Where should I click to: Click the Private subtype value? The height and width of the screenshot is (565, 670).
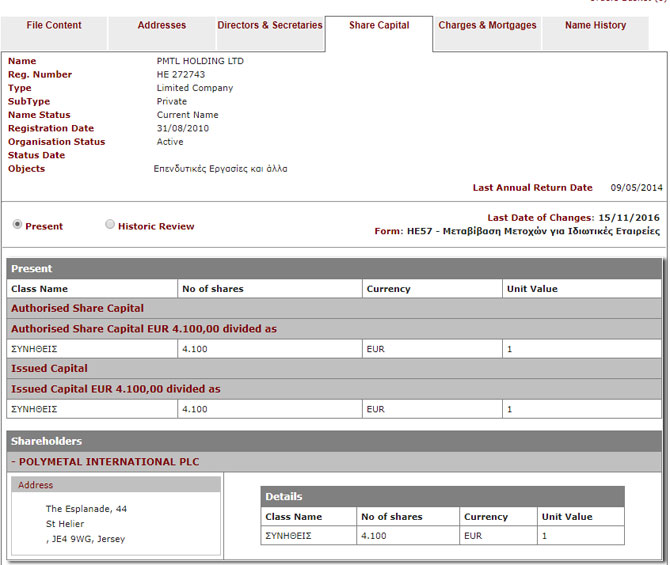pos(172,101)
